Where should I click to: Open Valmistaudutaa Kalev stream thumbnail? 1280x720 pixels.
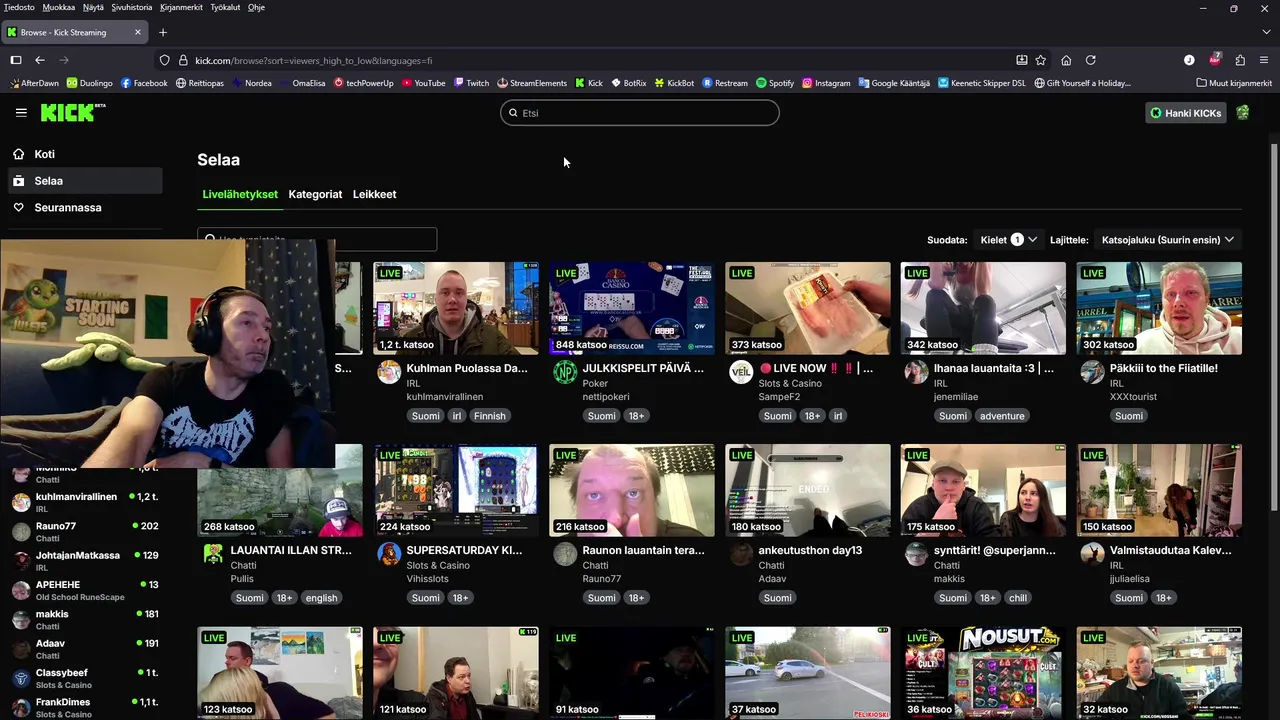click(x=1159, y=490)
